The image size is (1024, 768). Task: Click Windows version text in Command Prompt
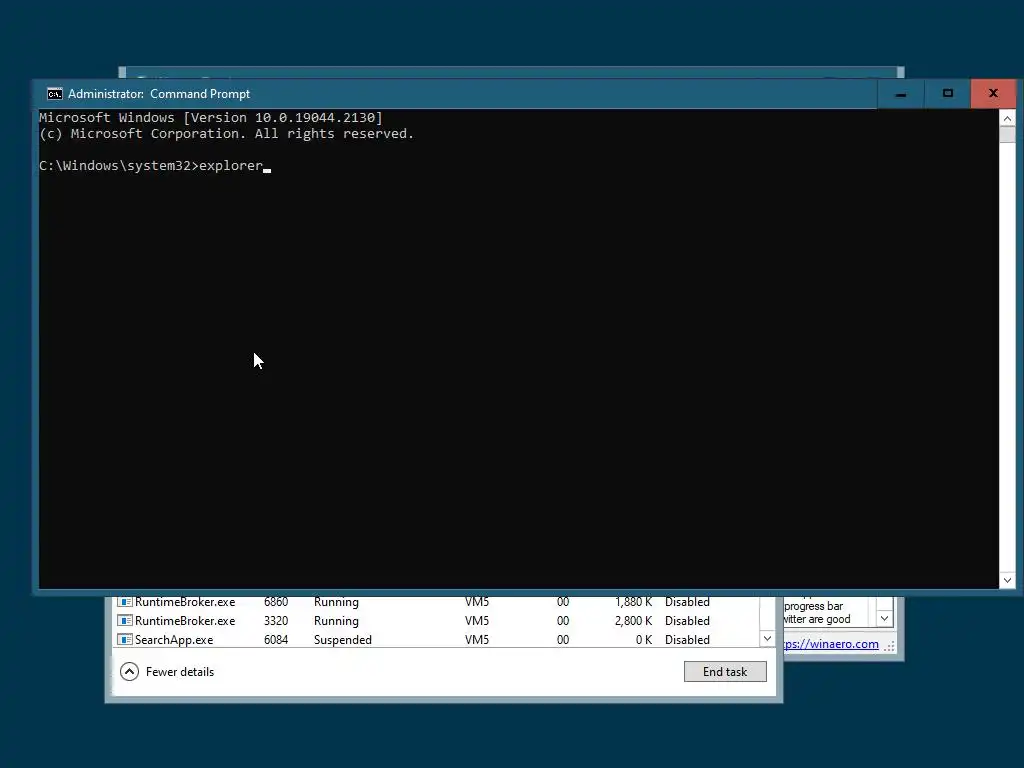(x=211, y=118)
